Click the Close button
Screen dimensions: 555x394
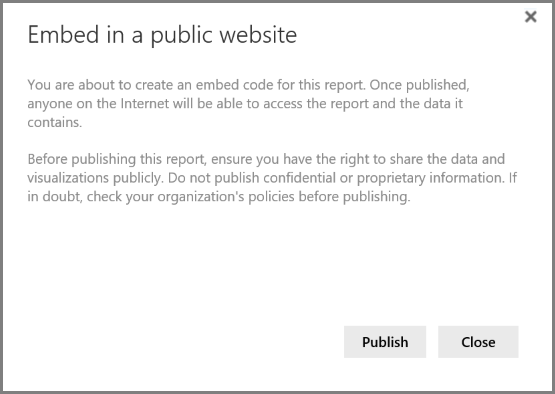tap(478, 342)
